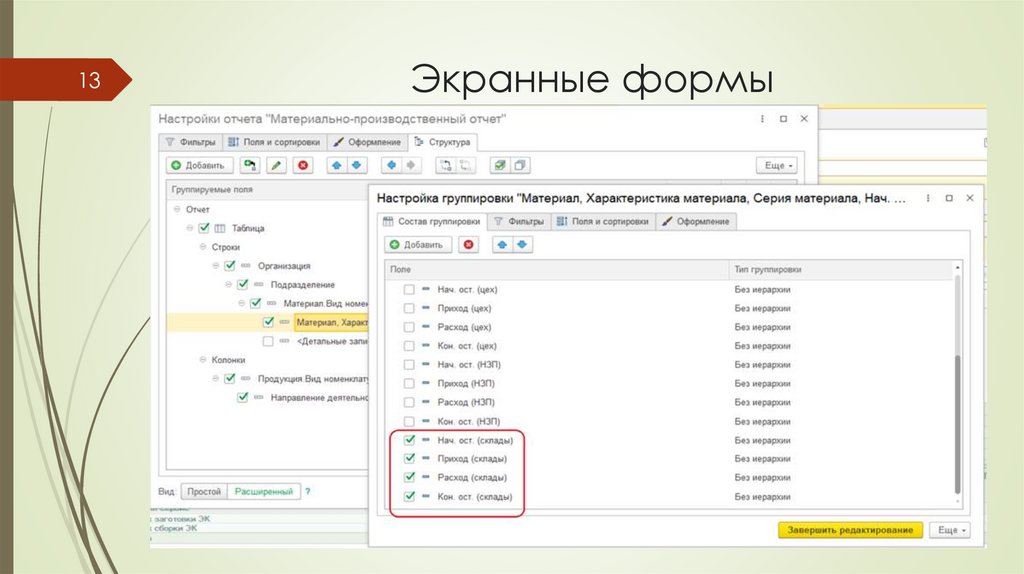The image size is (1024, 574).
Task: Click the check-all icon in report settings toolbar
Action: (x=500, y=166)
